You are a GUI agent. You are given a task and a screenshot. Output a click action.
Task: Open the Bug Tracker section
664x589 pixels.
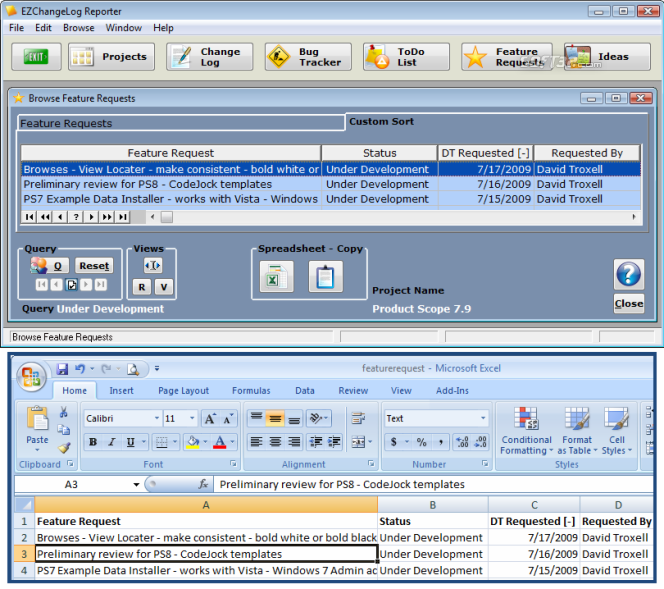[308, 56]
